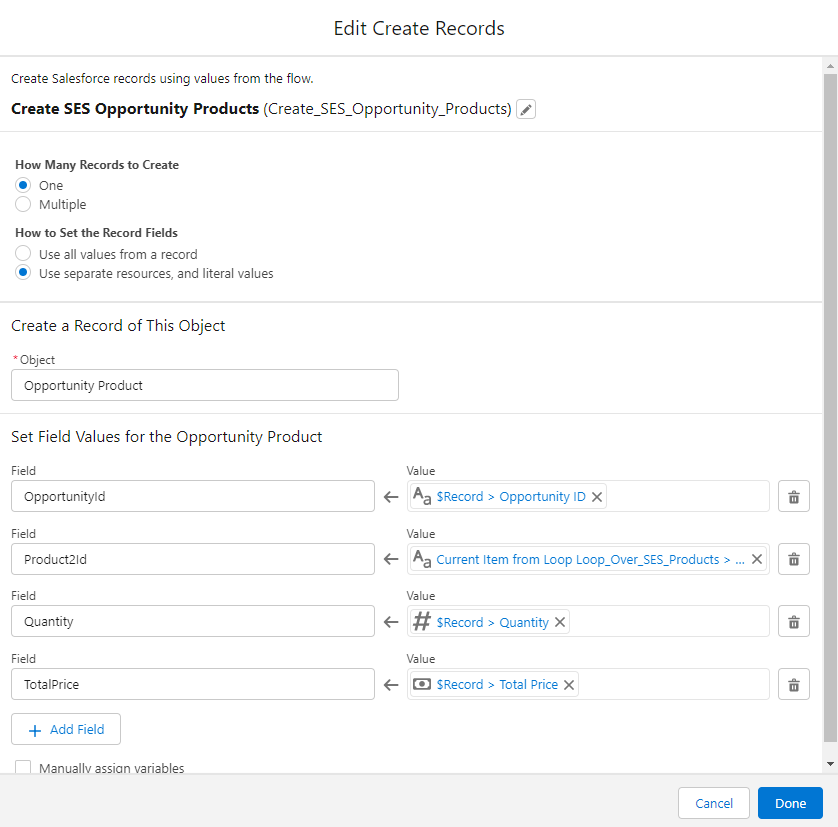The height and width of the screenshot is (827, 838).
Task: Remove the $Record > Total Price value pill
Action: tap(569, 685)
